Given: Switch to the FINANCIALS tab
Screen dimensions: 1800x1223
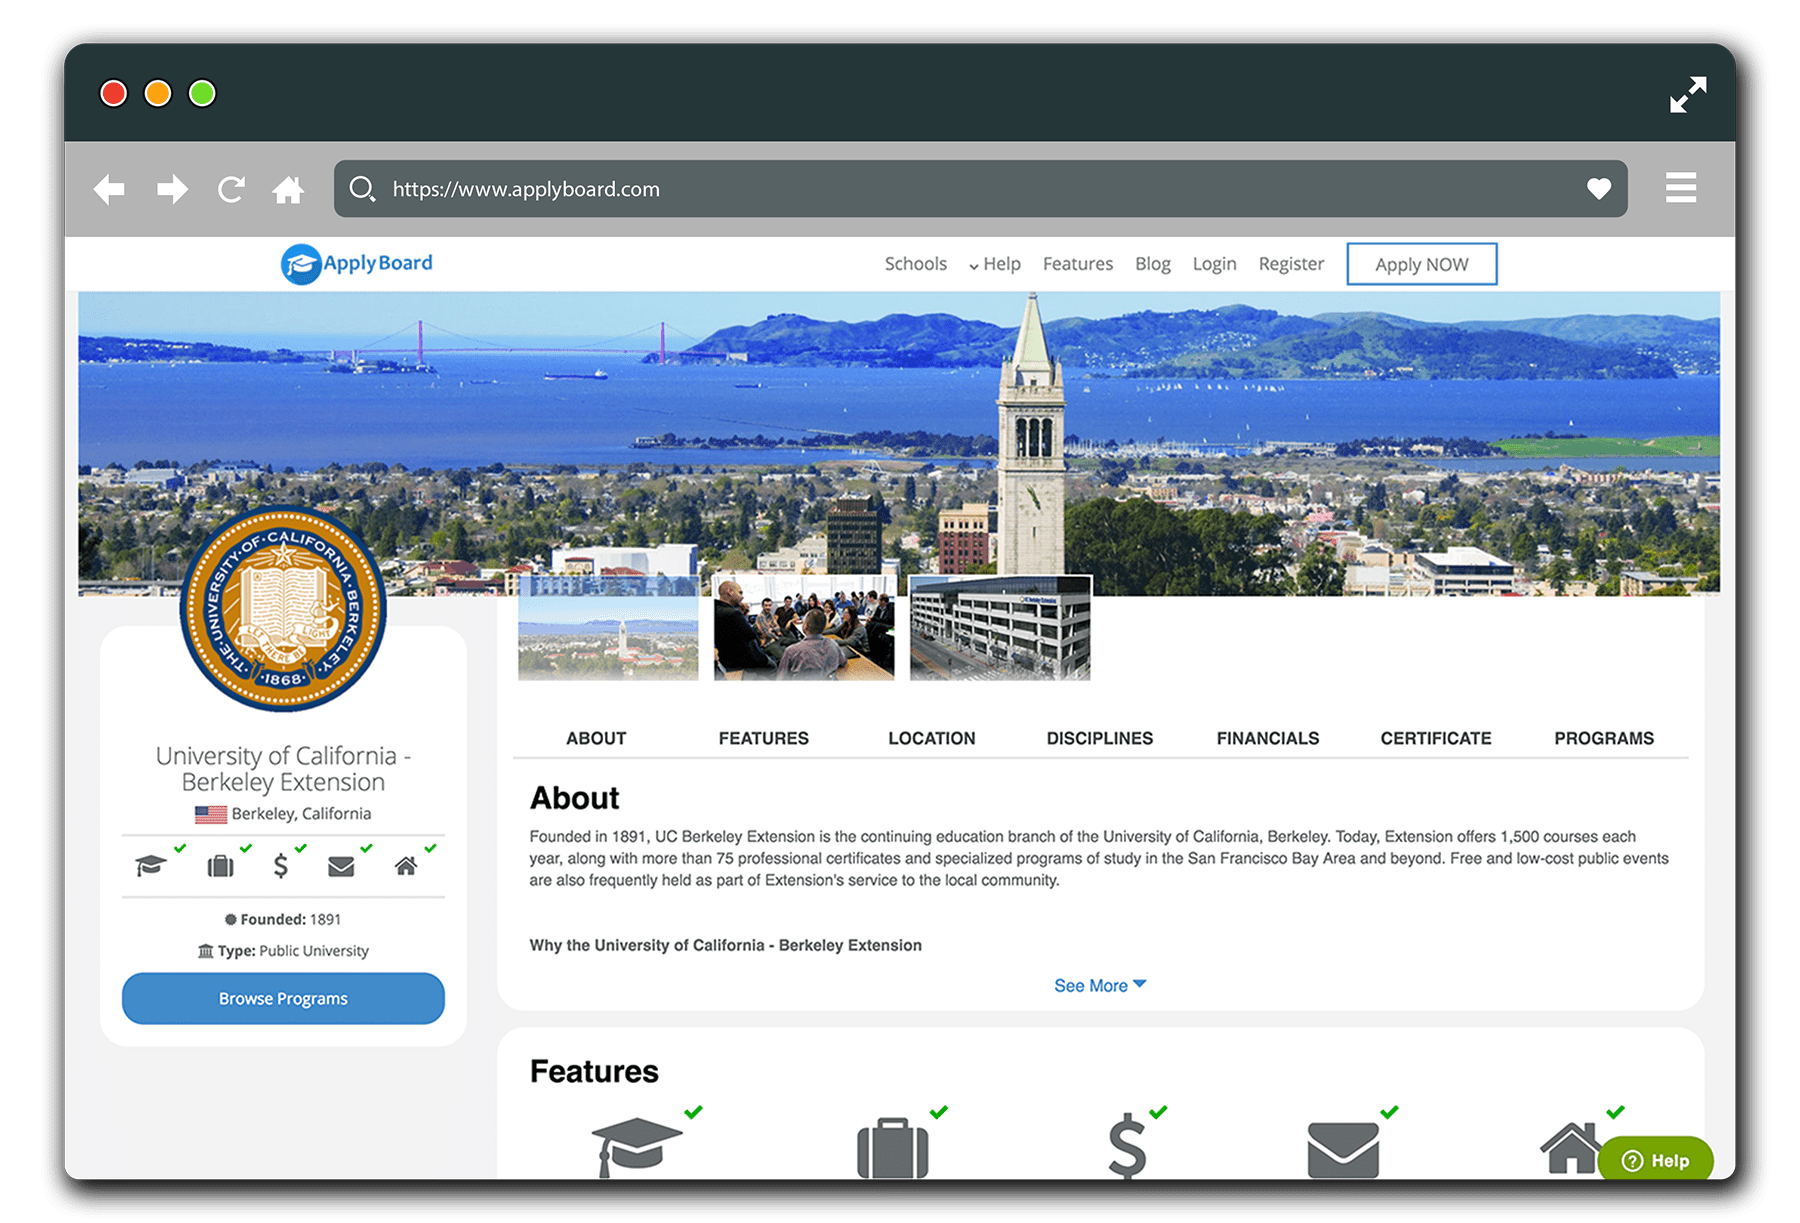Looking at the screenshot, I should [1268, 738].
